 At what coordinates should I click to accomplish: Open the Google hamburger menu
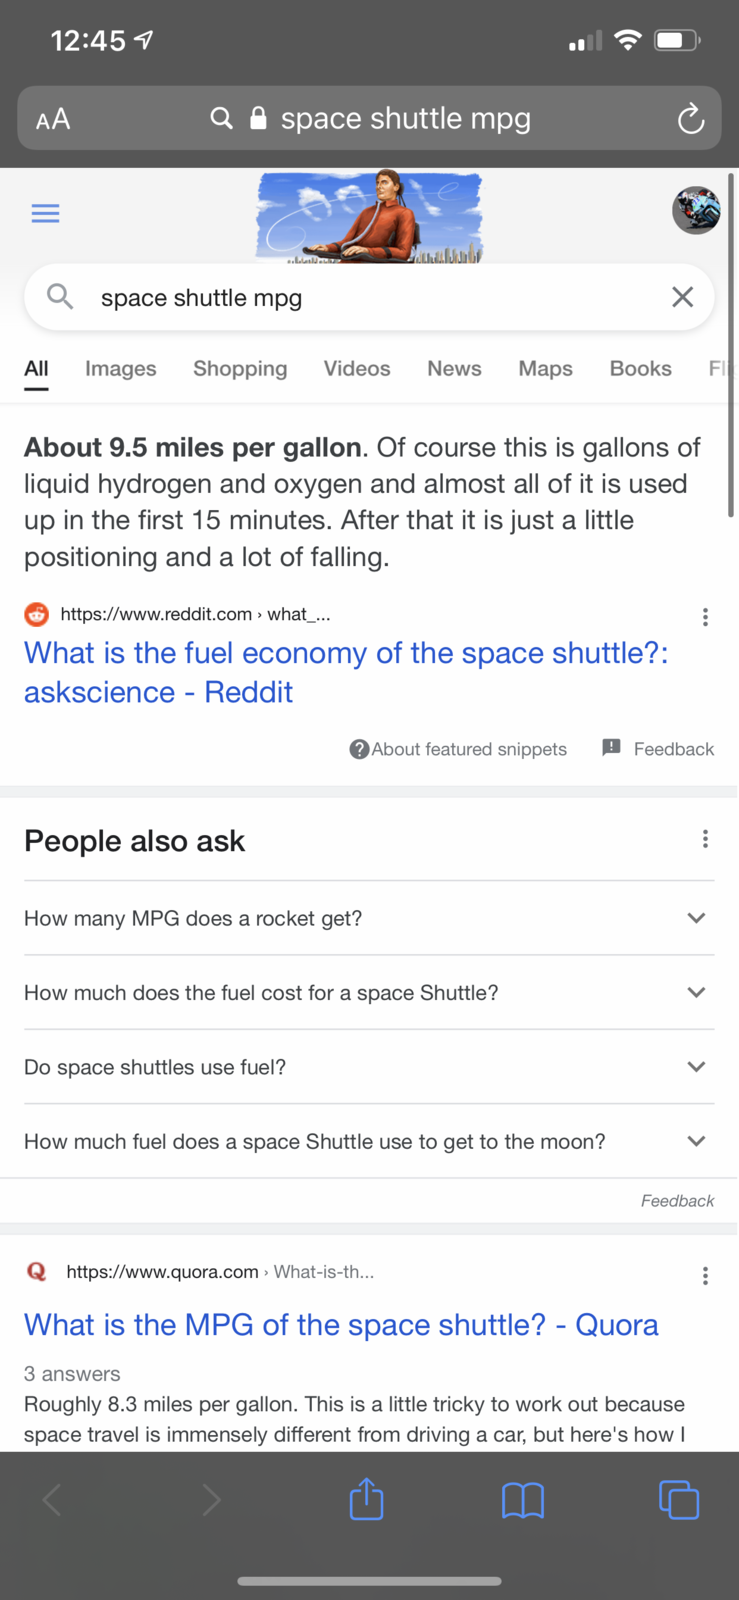coord(45,213)
